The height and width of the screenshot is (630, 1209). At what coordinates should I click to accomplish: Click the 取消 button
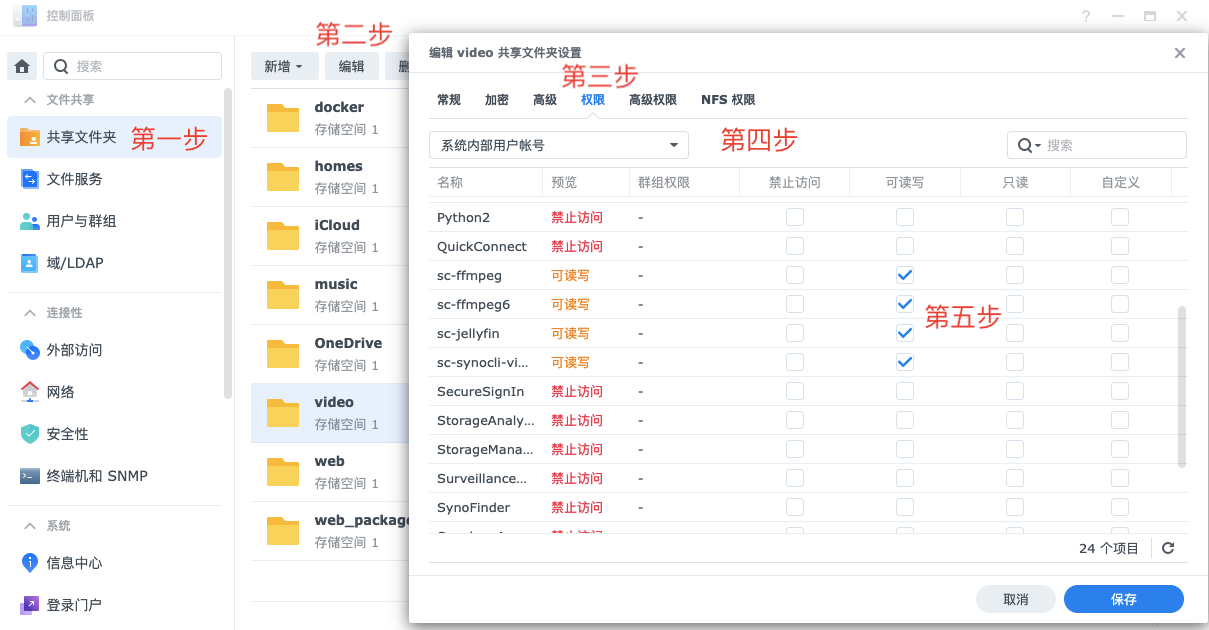pos(1015,599)
